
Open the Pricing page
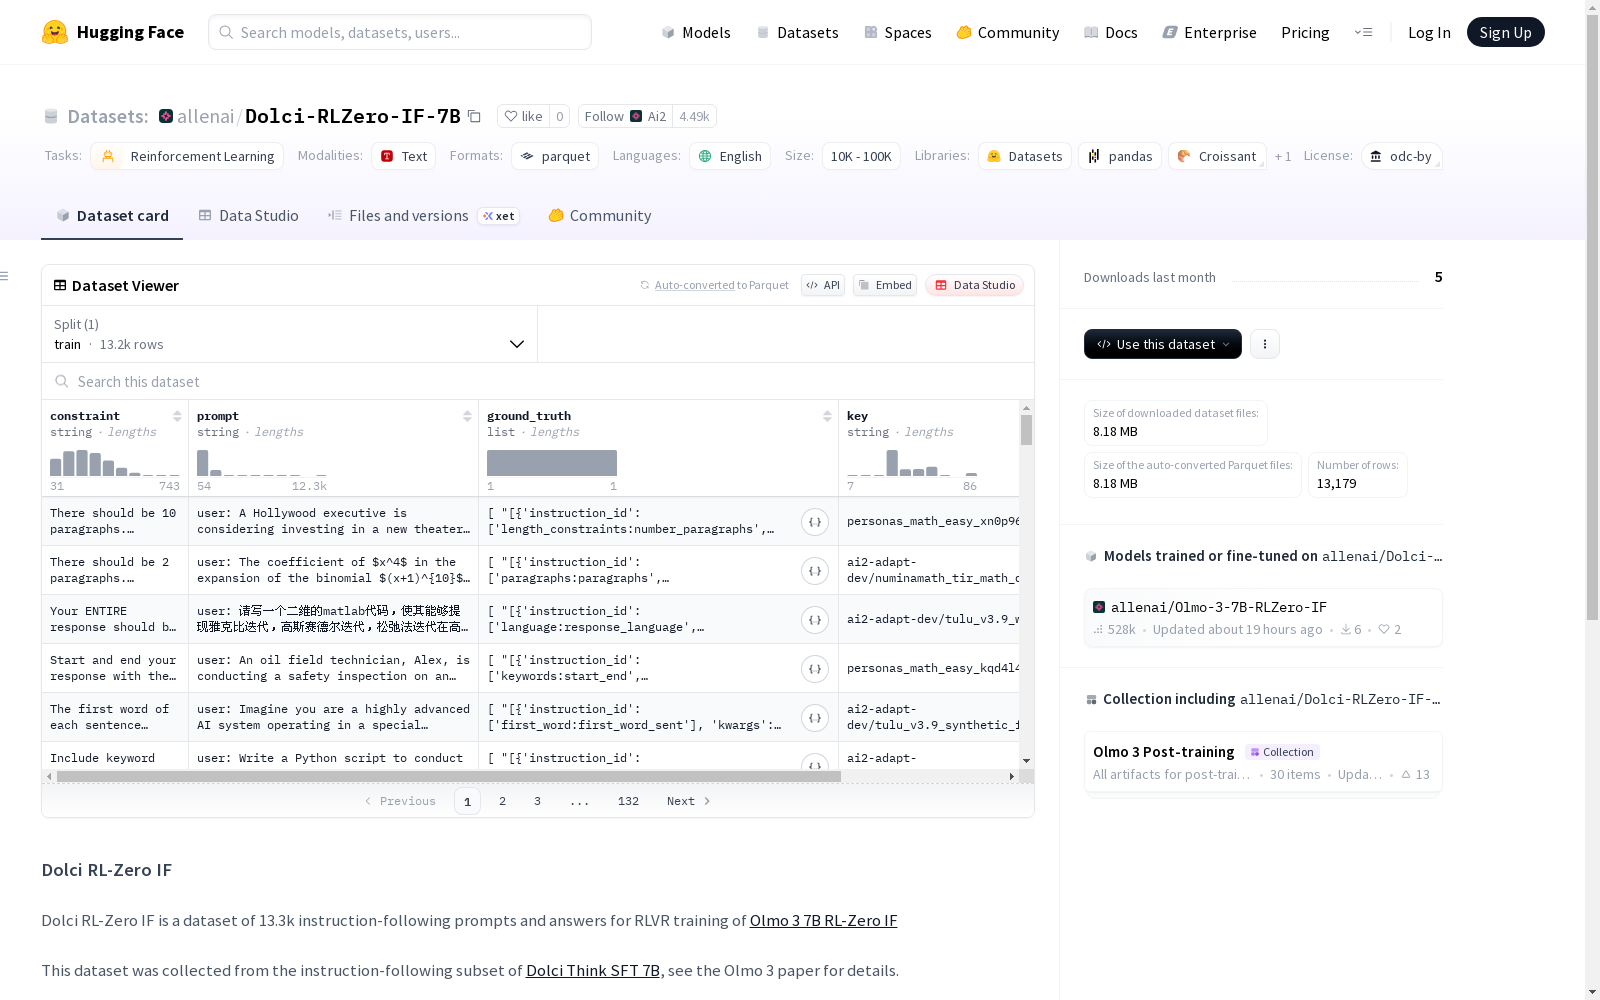point(1305,32)
